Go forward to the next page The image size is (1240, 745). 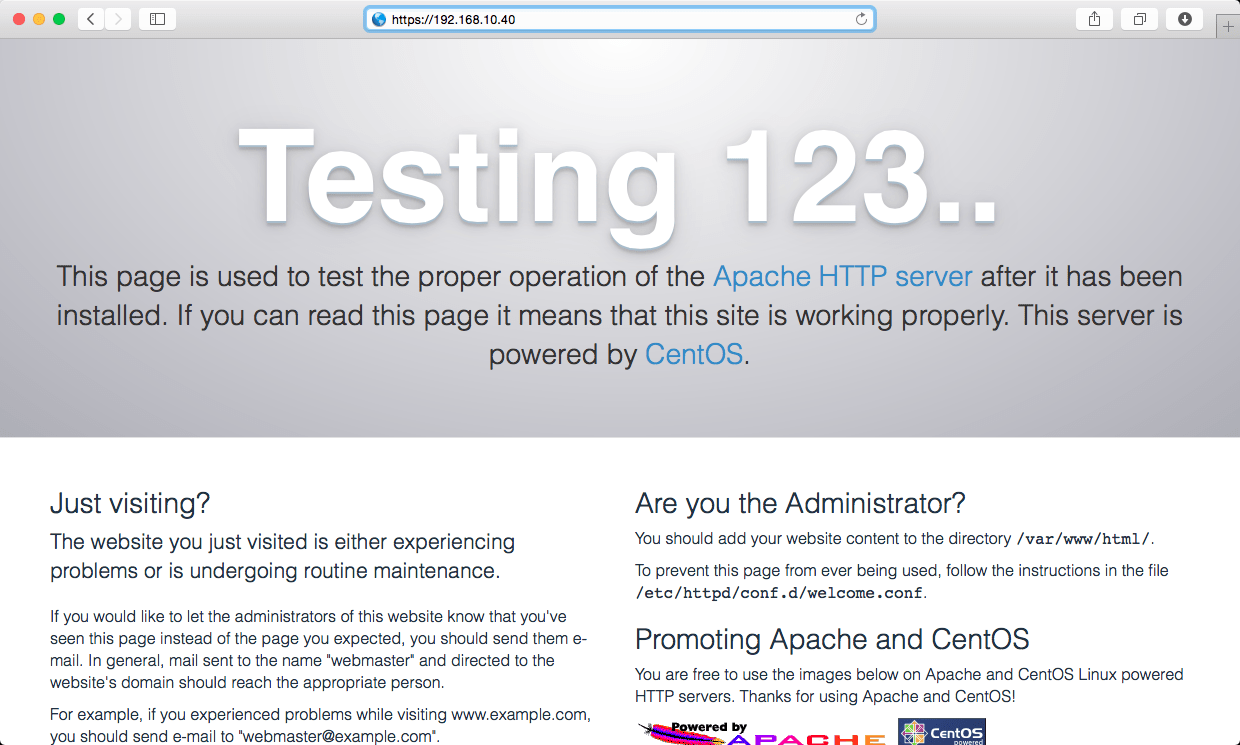pos(118,19)
